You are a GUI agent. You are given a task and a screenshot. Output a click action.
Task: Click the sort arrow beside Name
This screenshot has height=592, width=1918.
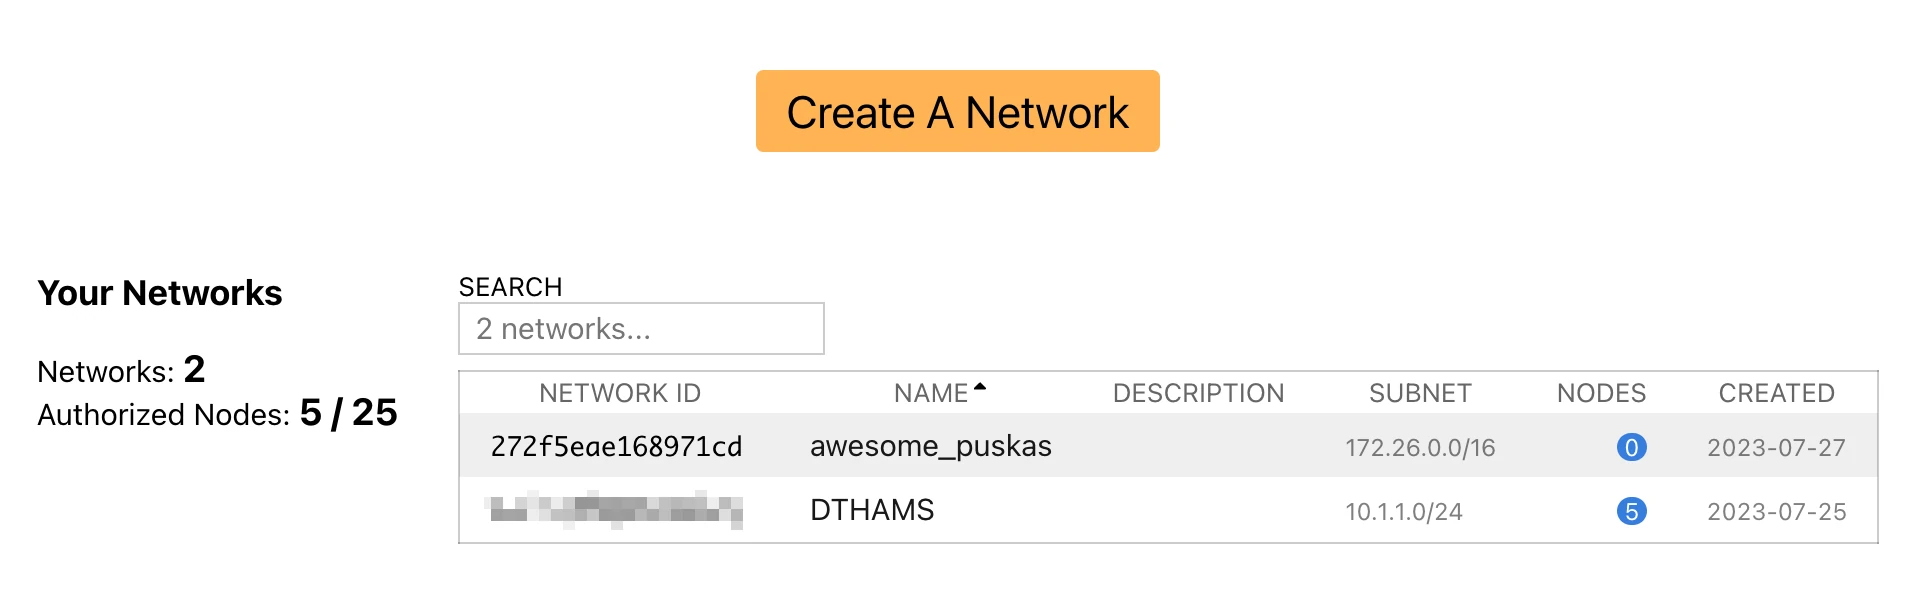tap(980, 387)
